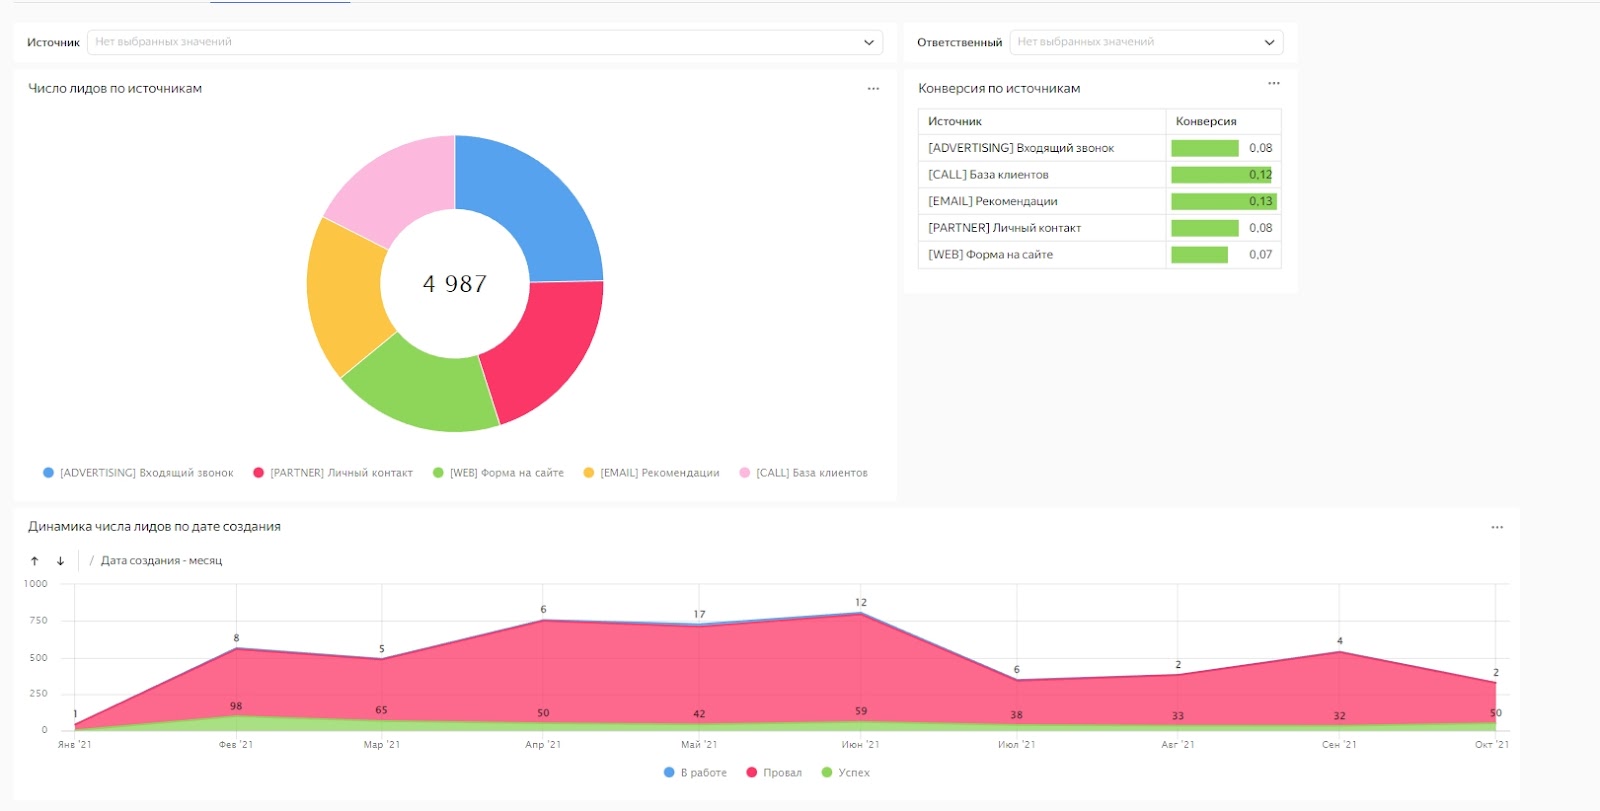Viewport: 1600px width, 811px height.
Task: Click the Июн '21 axis label
Action: (x=860, y=745)
